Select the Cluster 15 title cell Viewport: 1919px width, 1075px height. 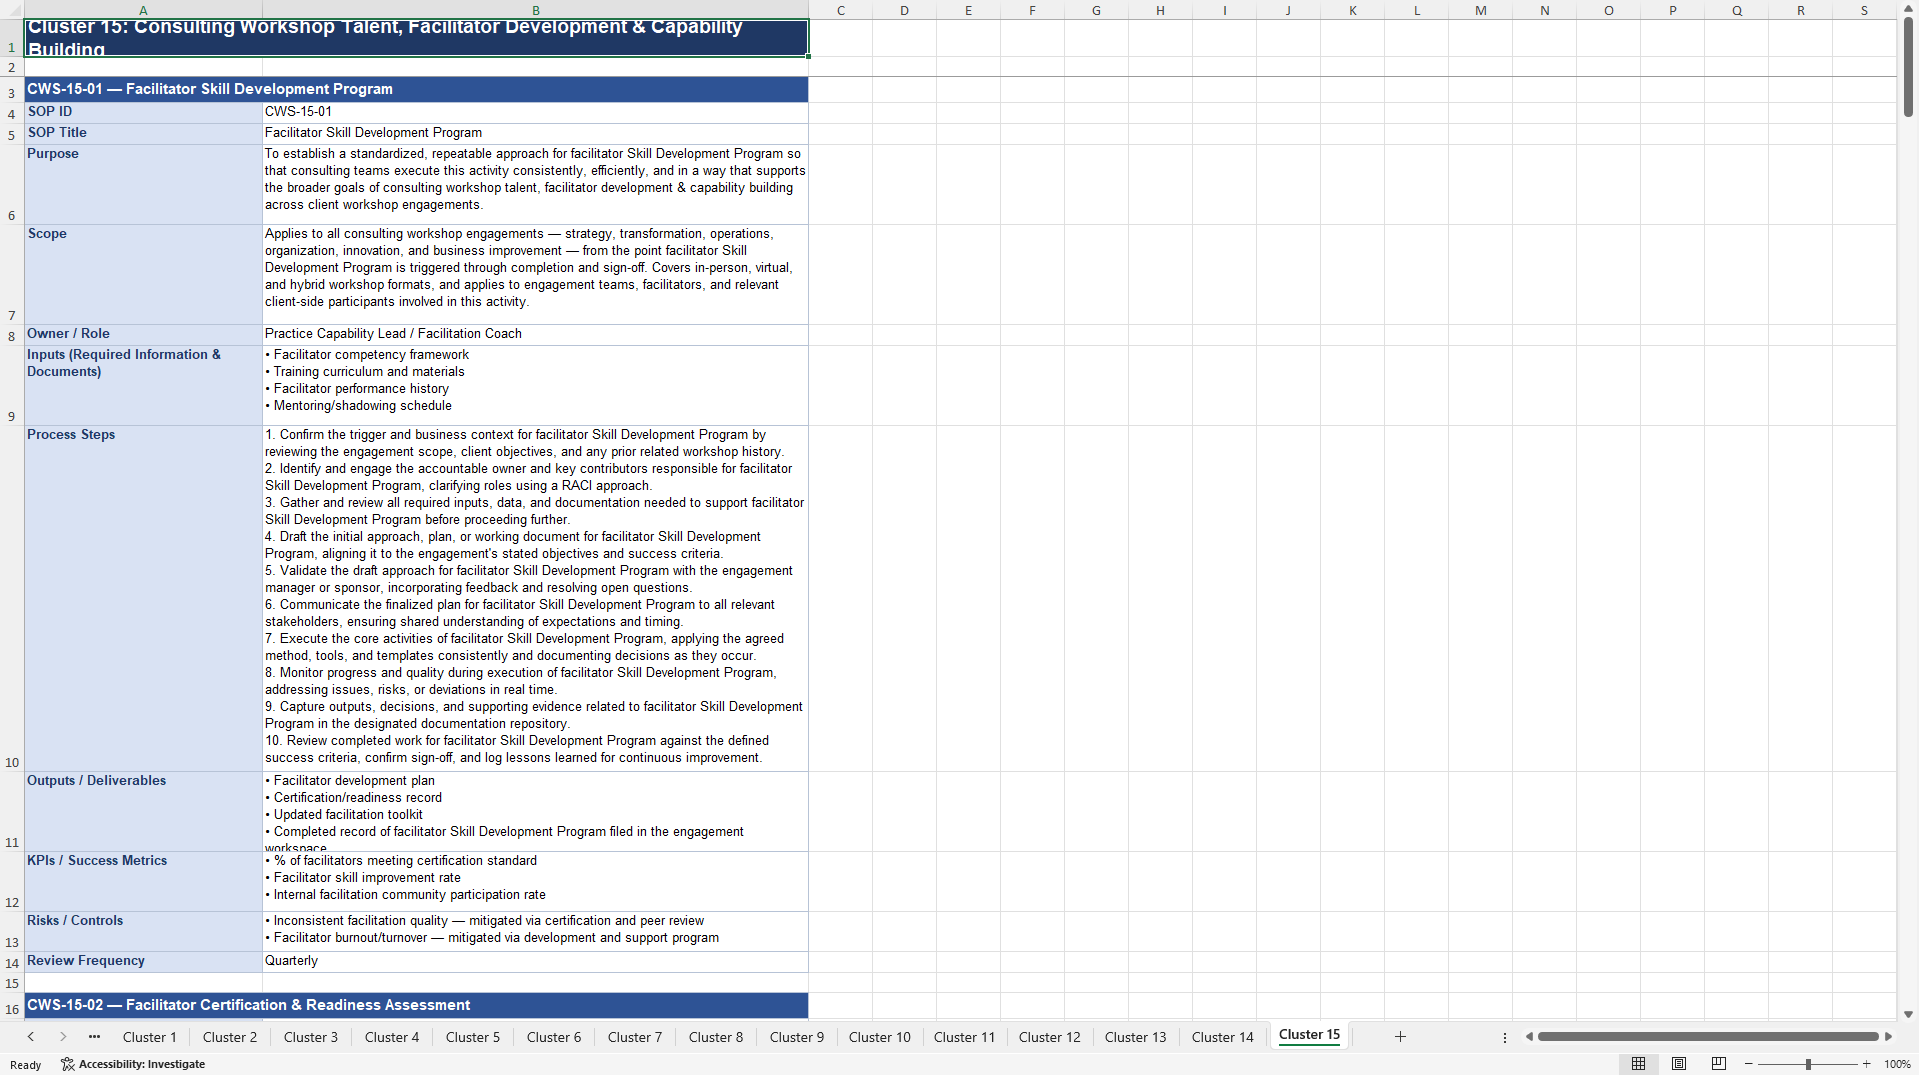[x=416, y=38]
